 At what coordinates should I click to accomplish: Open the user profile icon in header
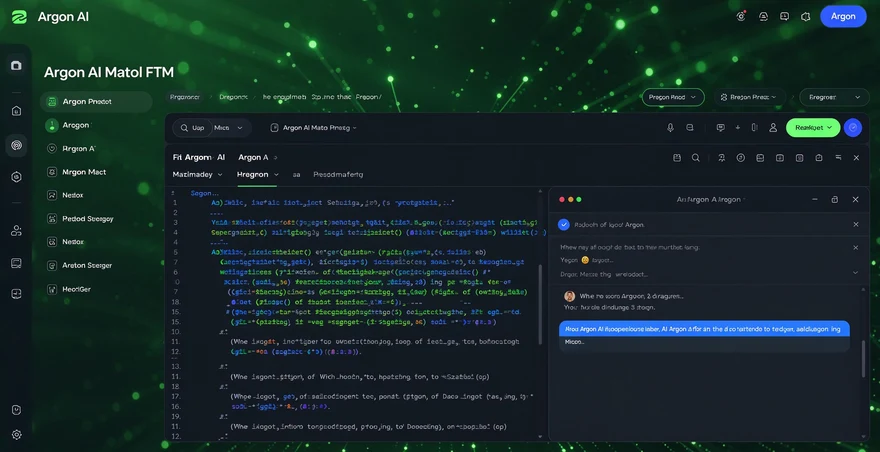(763, 16)
